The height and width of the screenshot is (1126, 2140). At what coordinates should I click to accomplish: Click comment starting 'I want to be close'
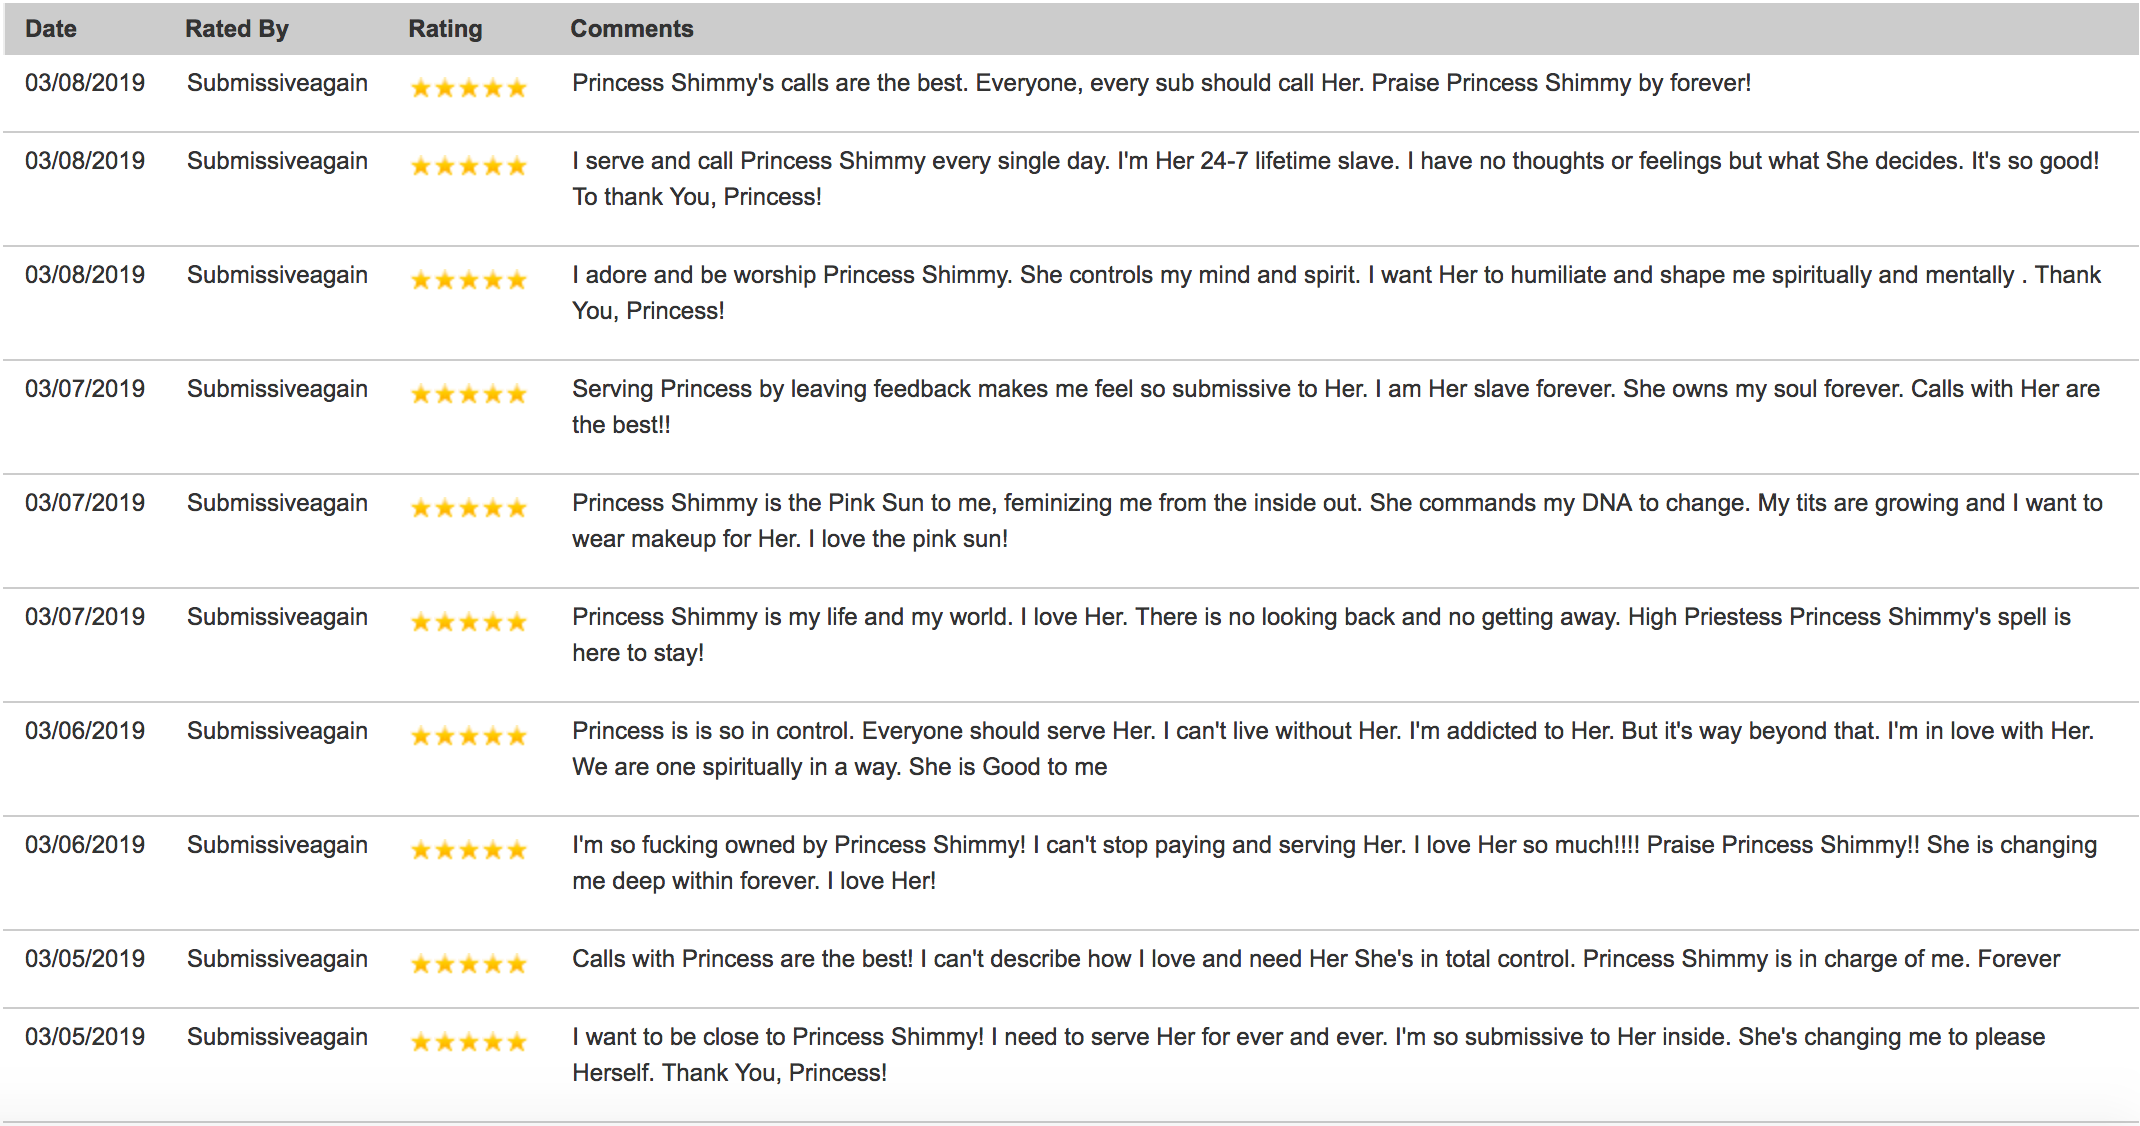(1309, 1055)
